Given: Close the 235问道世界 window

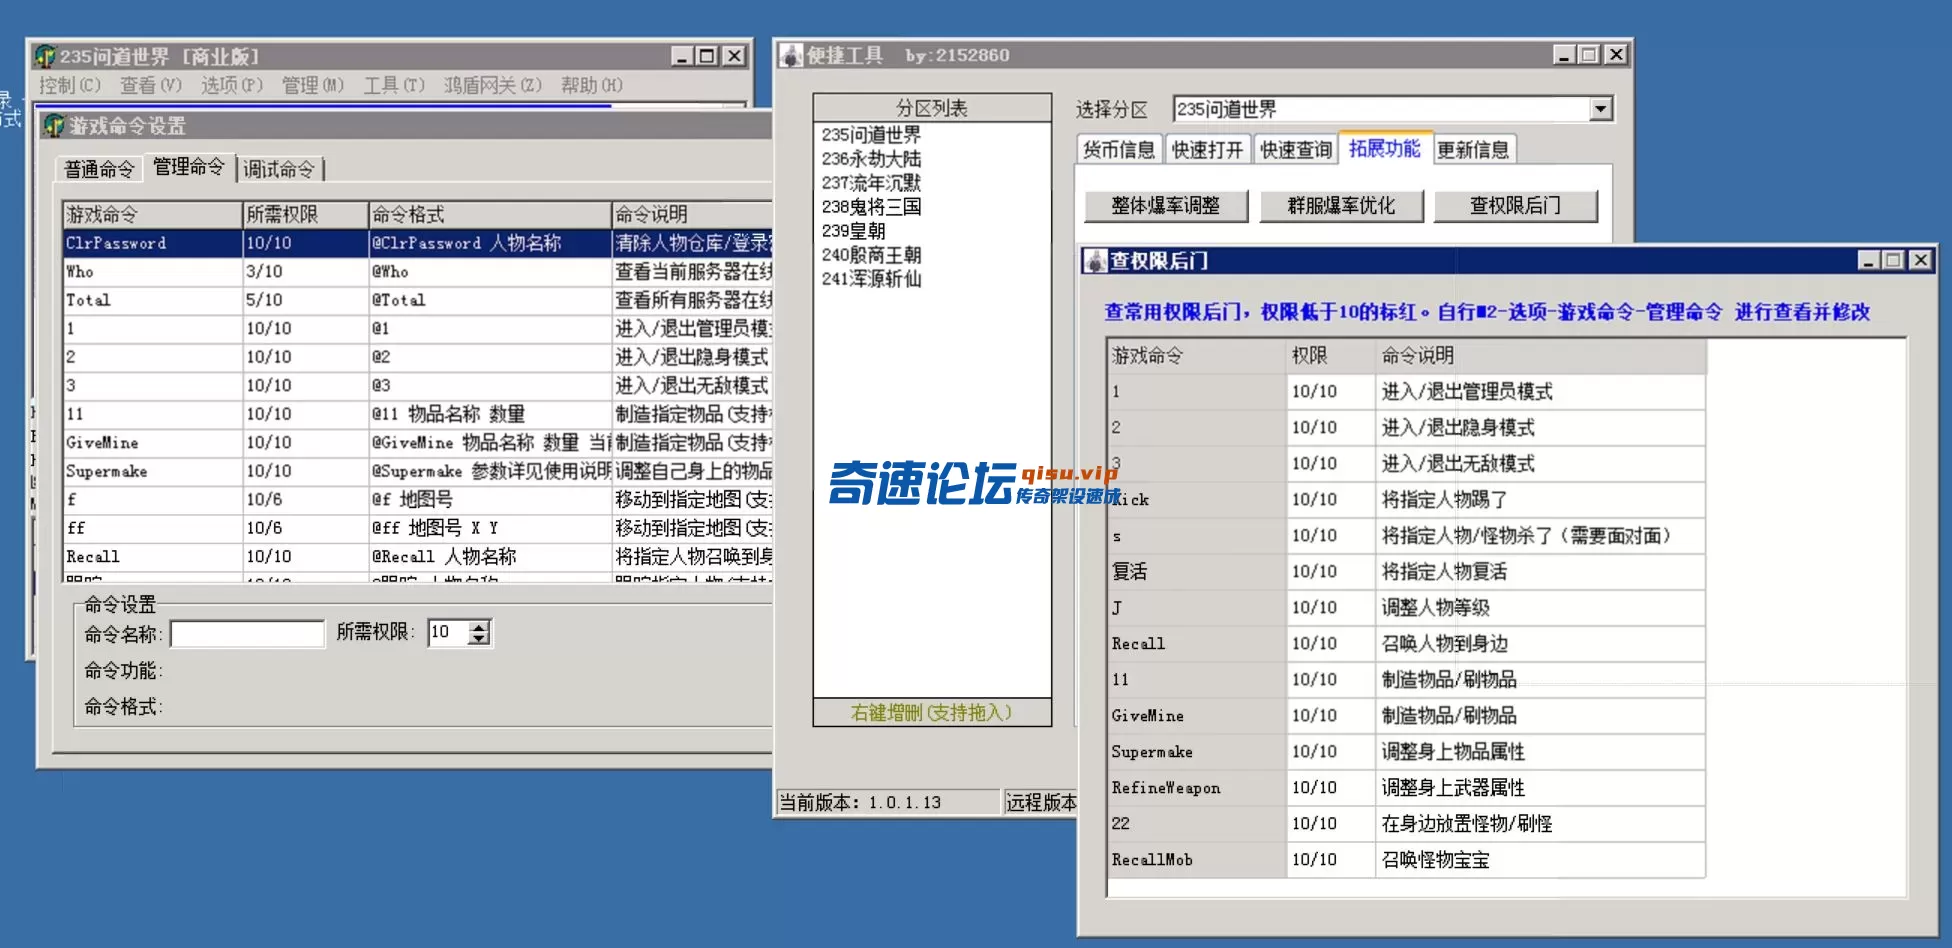Looking at the screenshot, I should (x=734, y=56).
